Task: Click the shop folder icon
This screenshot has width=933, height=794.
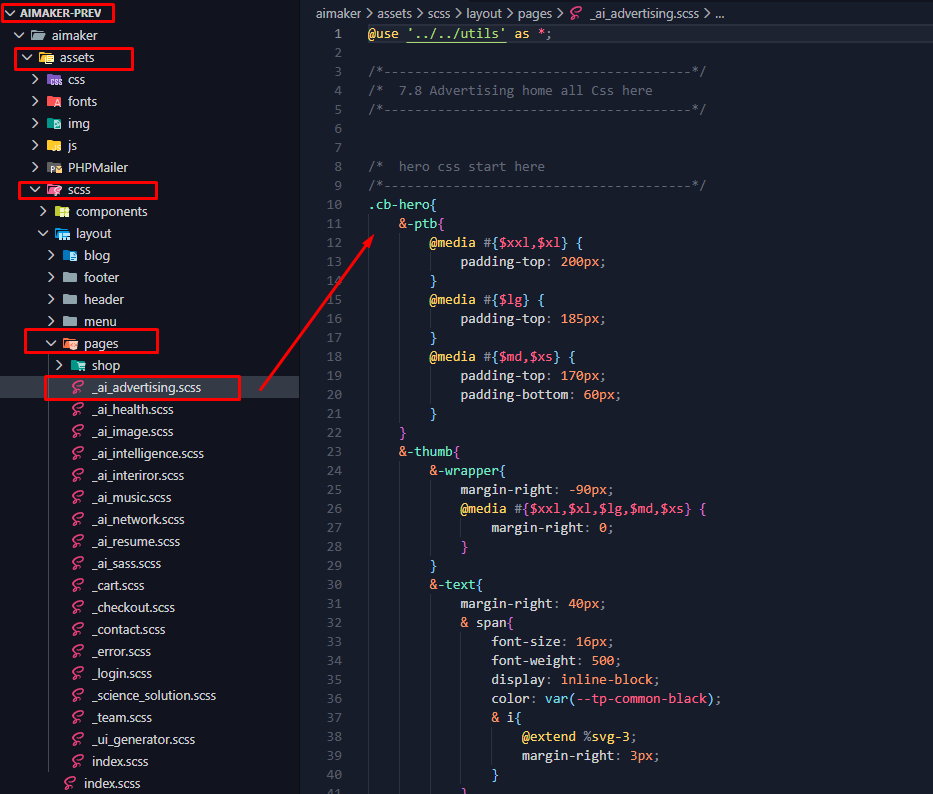Action: click(78, 366)
